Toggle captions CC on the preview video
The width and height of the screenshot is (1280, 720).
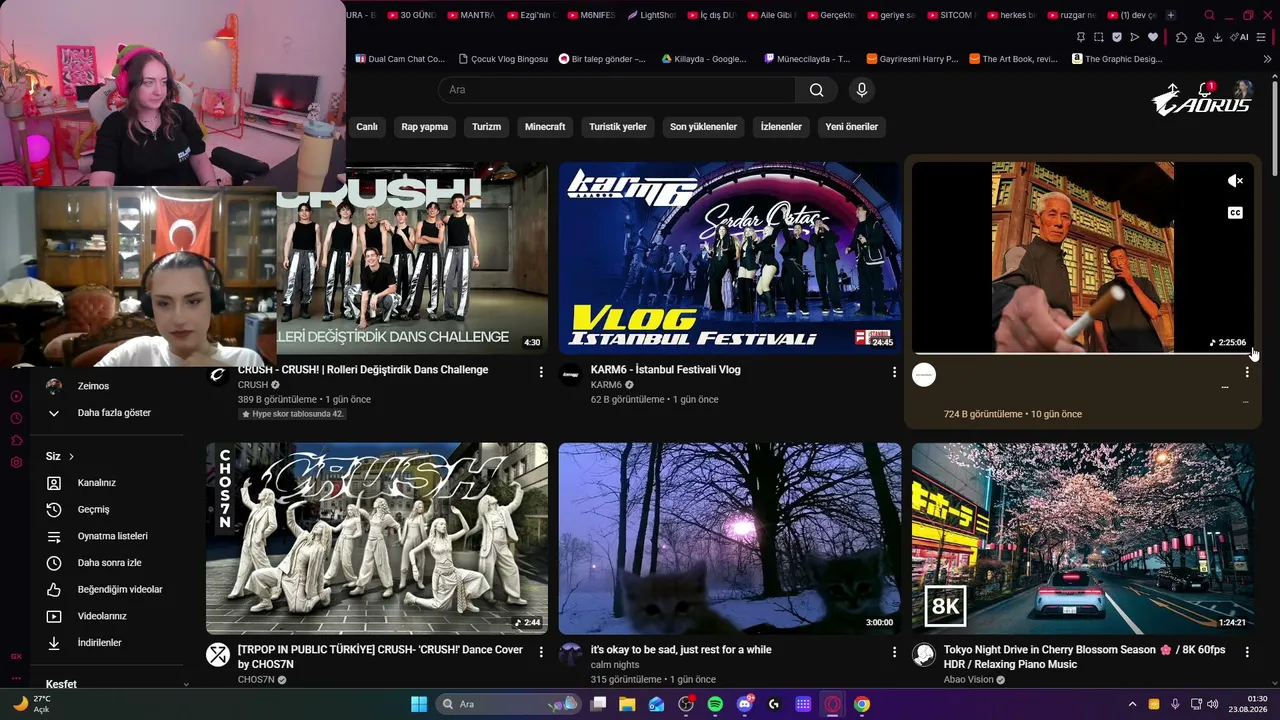click(1235, 213)
